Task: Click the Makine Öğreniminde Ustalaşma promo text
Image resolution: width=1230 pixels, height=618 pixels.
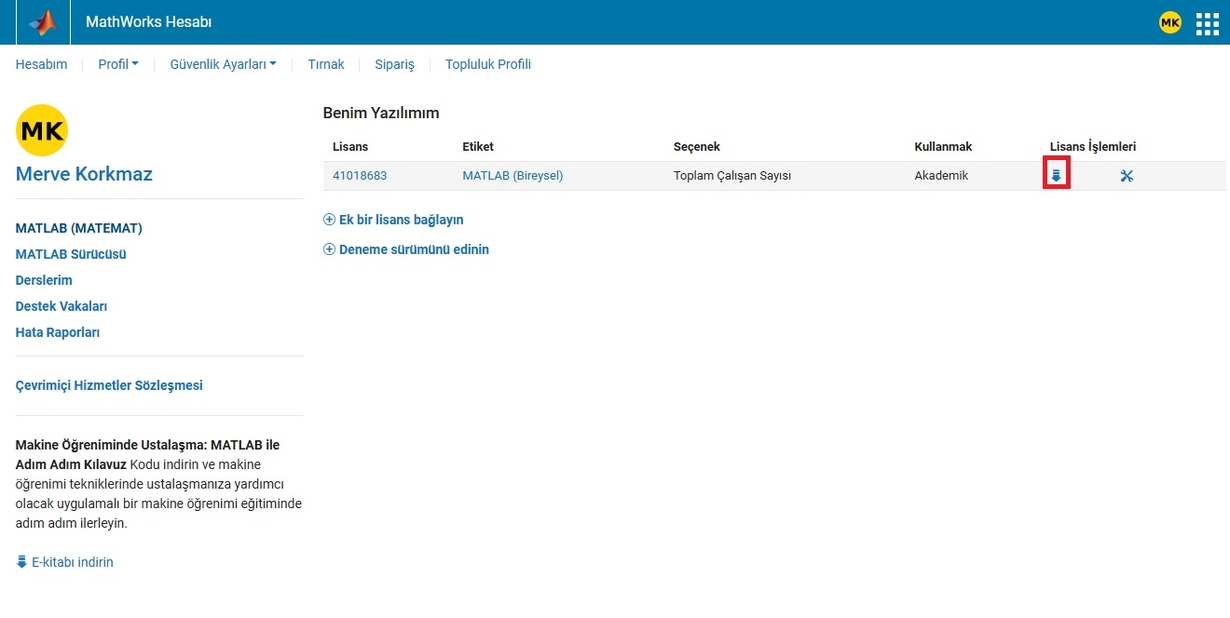Action: (x=159, y=484)
